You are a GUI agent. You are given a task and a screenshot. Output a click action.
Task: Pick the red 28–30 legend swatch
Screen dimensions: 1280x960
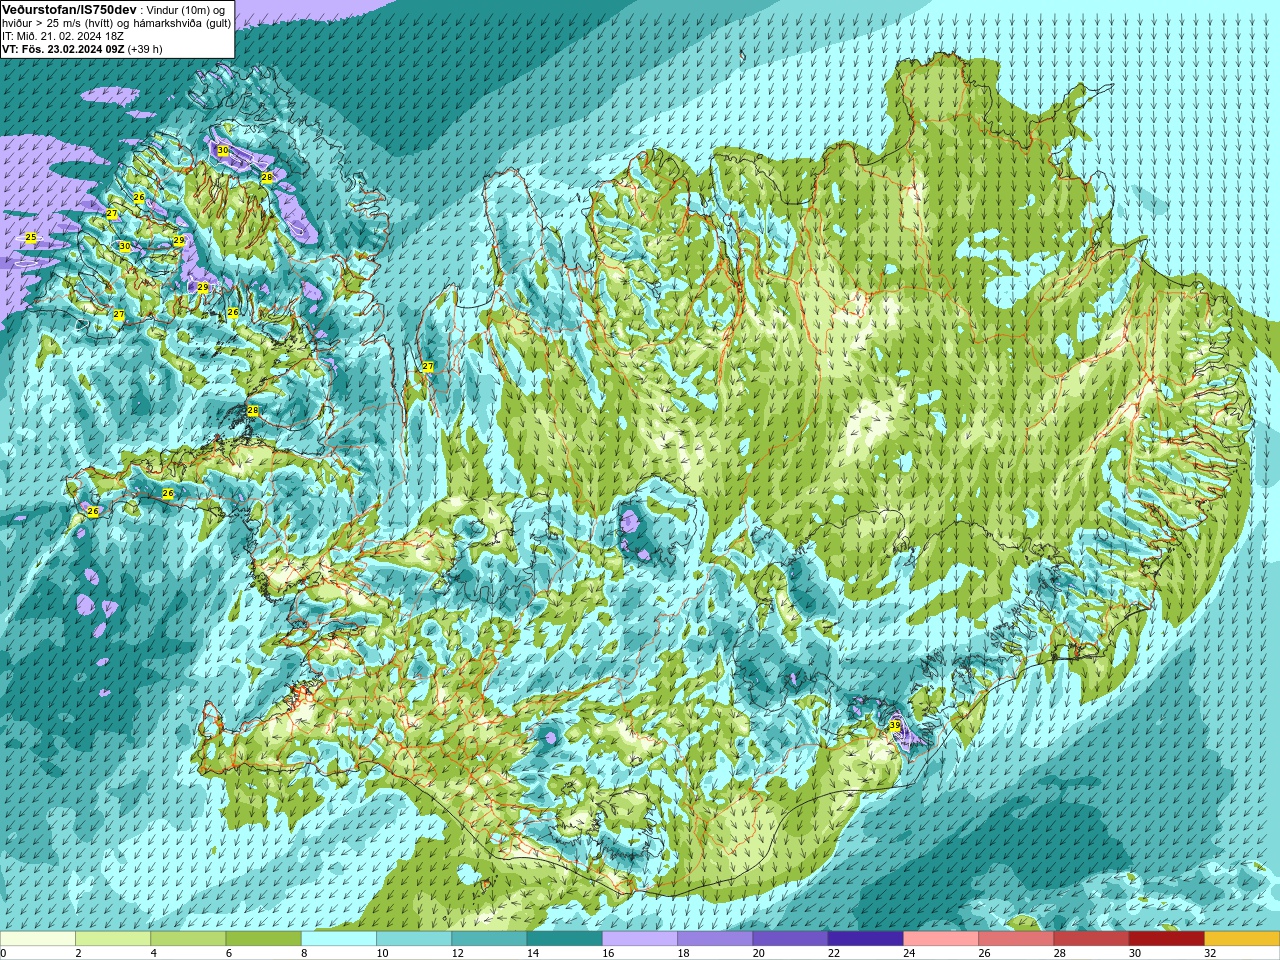(x=1091, y=939)
